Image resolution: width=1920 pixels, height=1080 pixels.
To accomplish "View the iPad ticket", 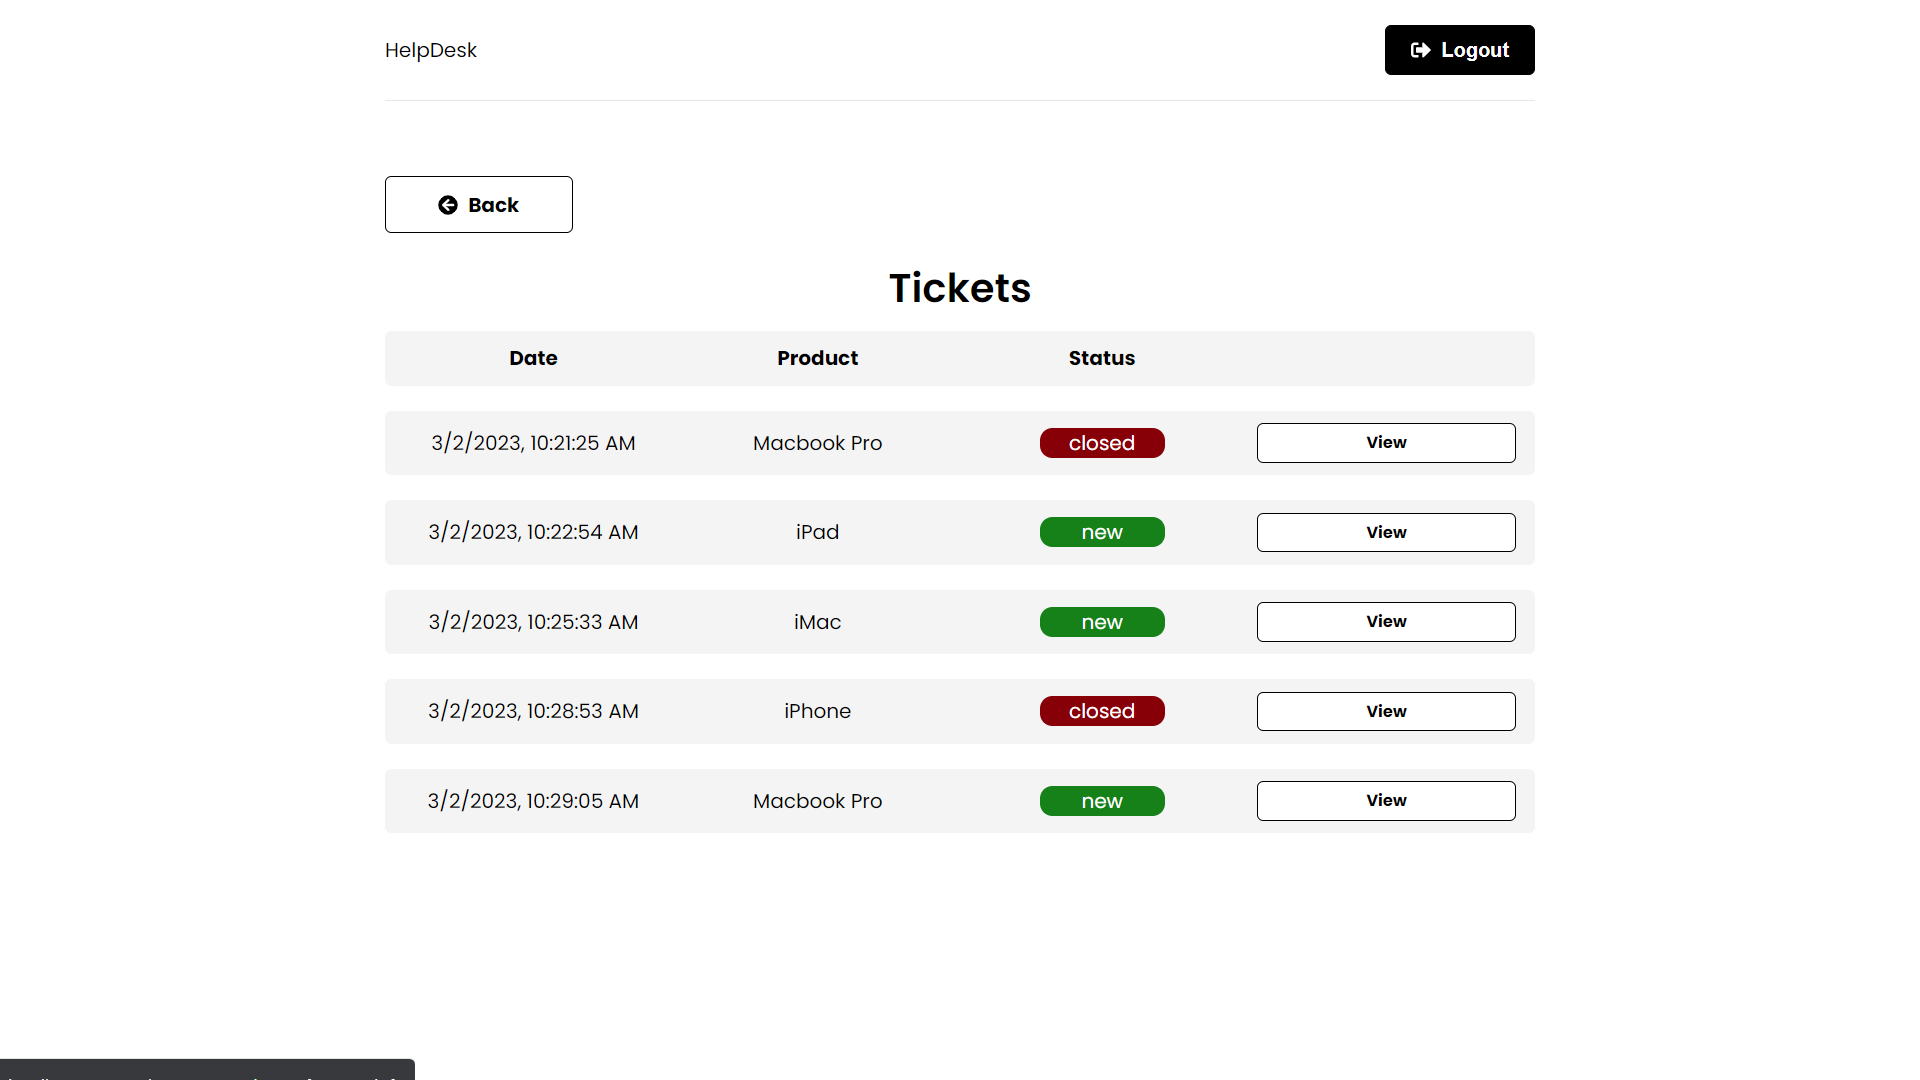I will point(1385,532).
